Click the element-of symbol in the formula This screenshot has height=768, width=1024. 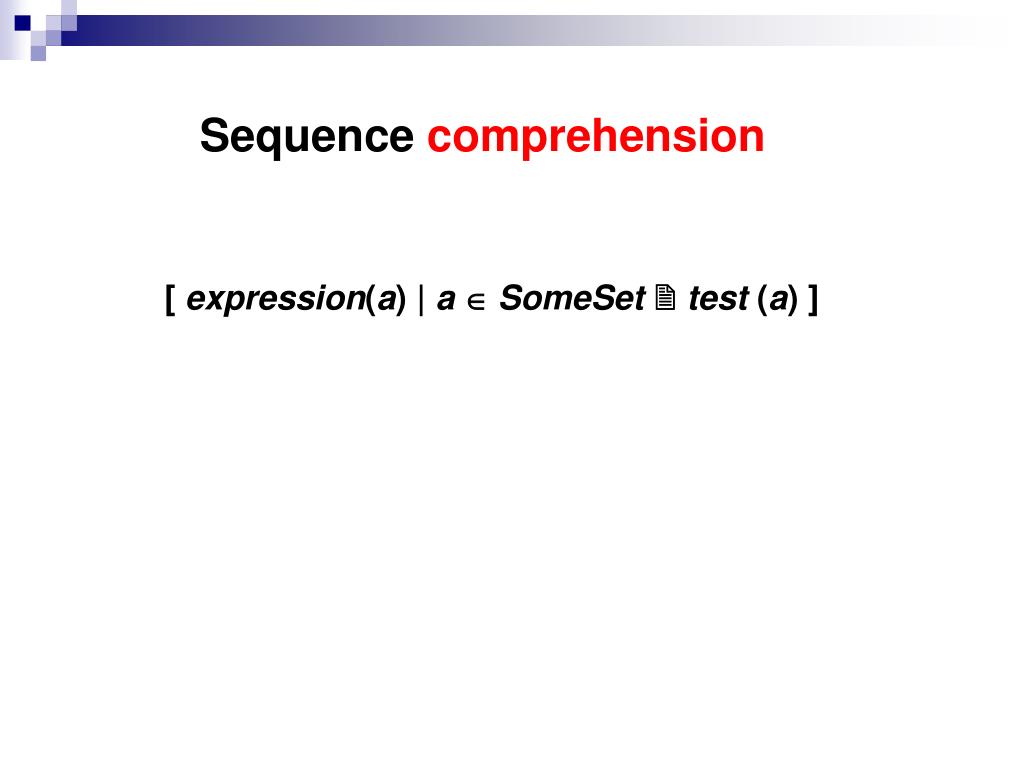tap(476, 302)
